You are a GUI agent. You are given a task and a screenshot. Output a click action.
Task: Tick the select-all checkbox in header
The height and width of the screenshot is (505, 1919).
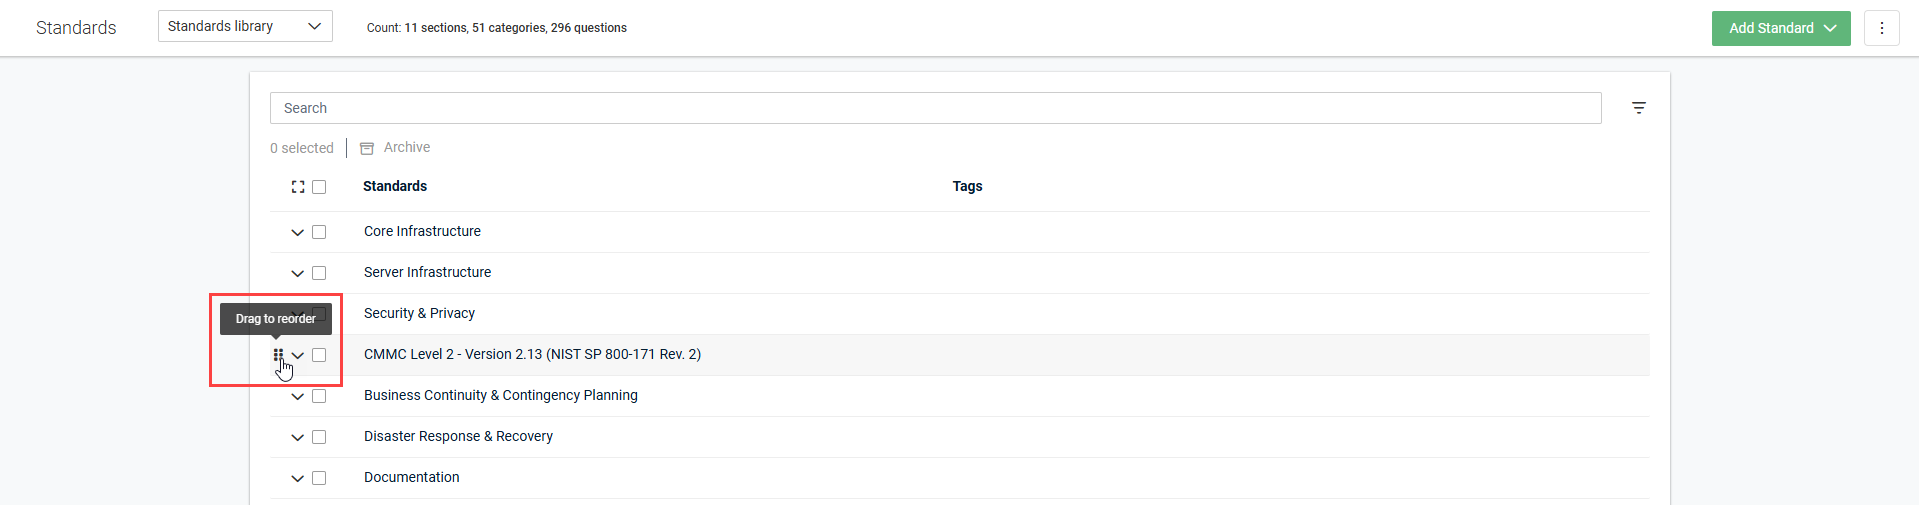pos(319,187)
